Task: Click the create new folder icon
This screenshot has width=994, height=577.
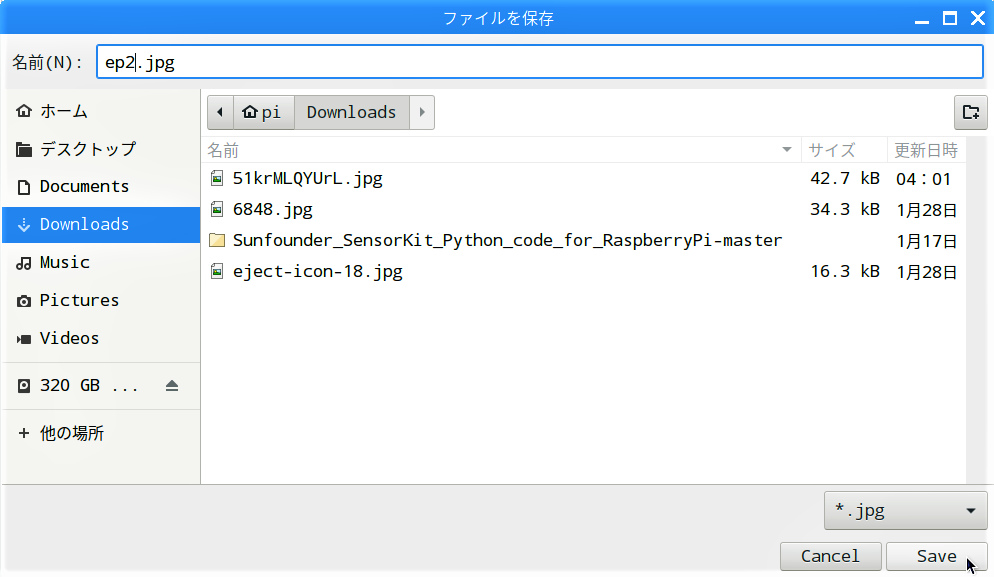Action: (x=971, y=112)
